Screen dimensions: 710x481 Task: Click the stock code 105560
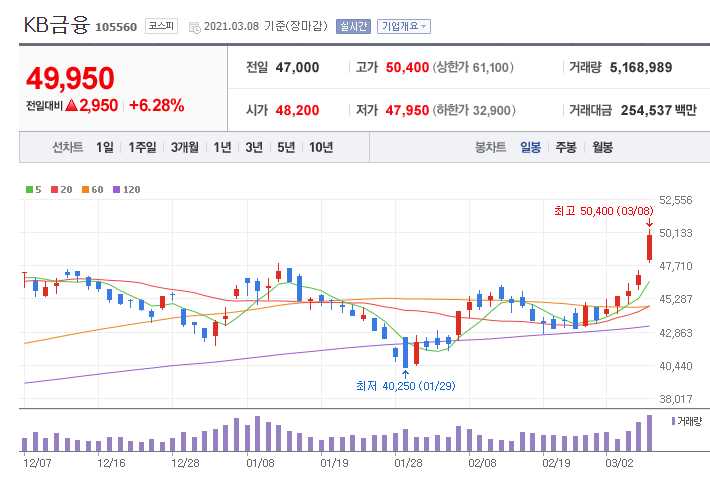[116, 27]
